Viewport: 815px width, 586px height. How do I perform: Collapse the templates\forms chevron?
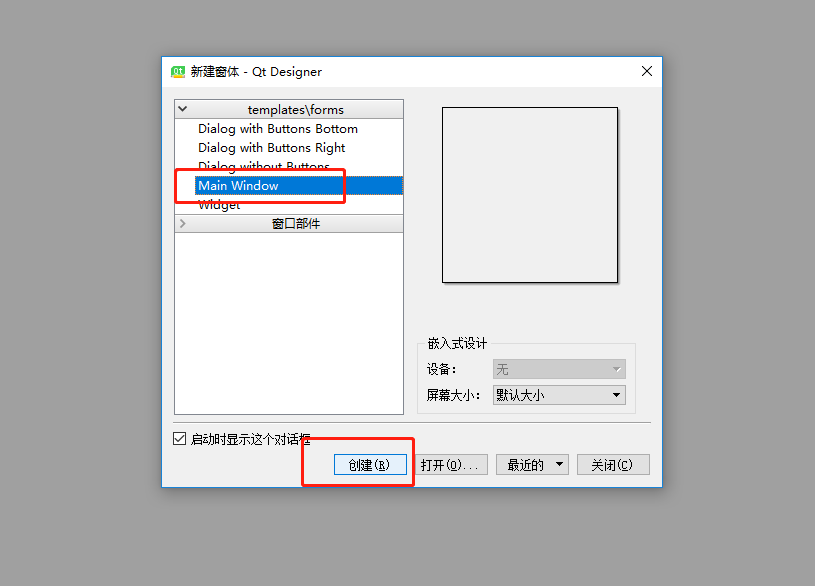(x=182, y=109)
